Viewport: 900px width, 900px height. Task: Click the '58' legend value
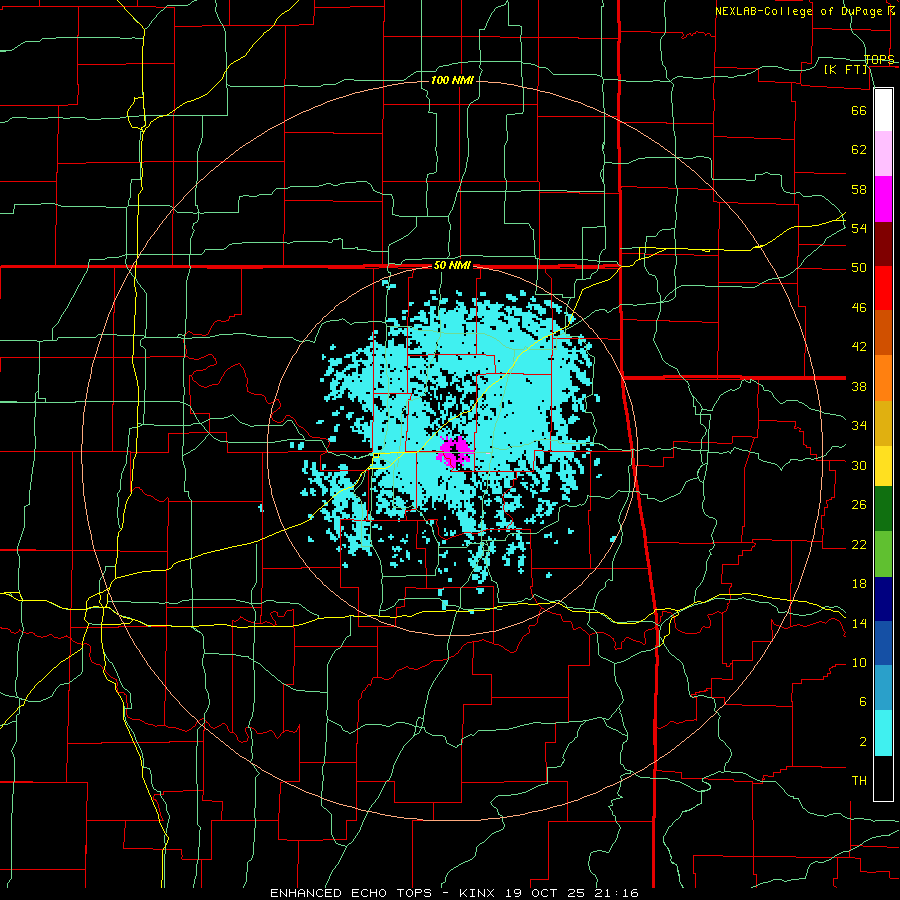(x=859, y=189)
